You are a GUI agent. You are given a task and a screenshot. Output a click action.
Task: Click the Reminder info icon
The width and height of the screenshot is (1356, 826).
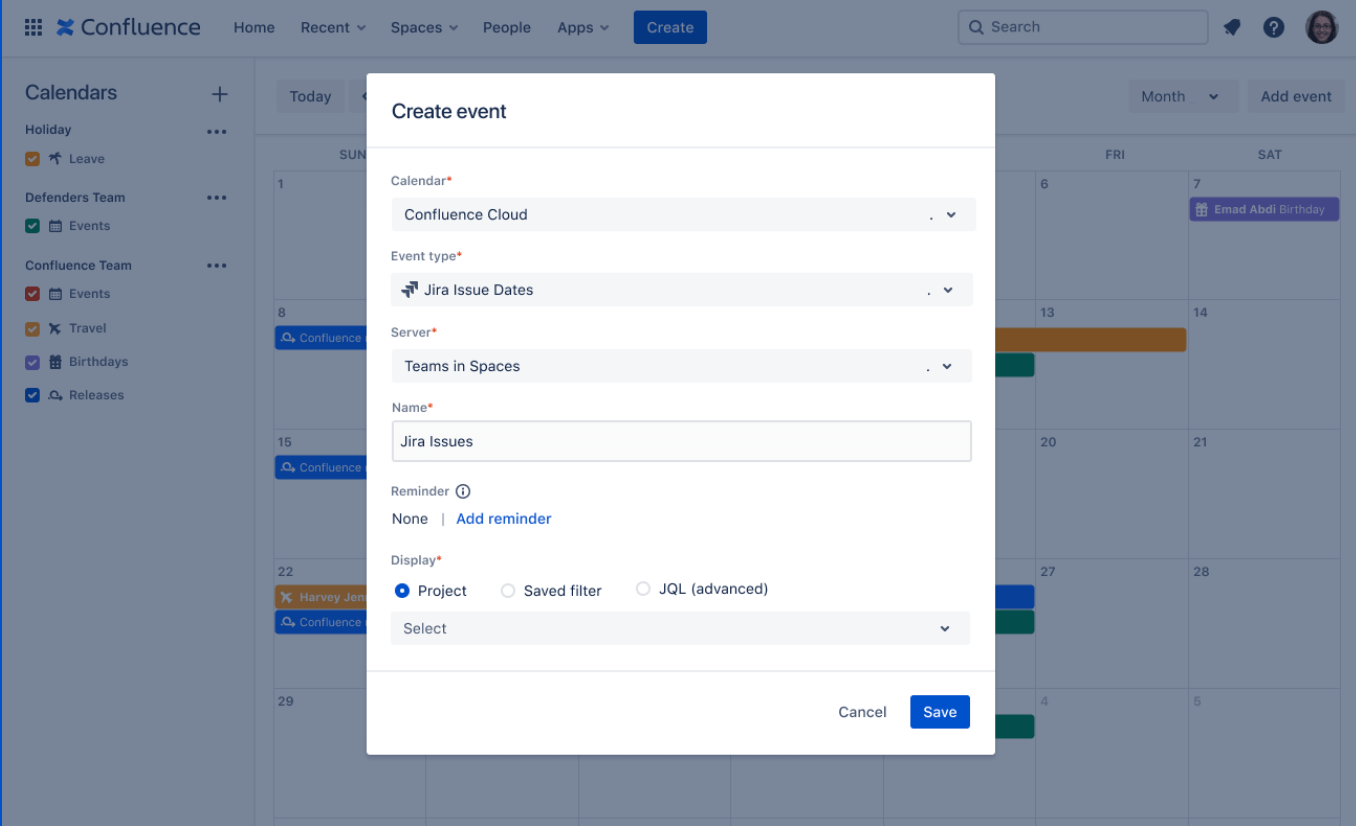pyautogui.click(x=463, y=491)
